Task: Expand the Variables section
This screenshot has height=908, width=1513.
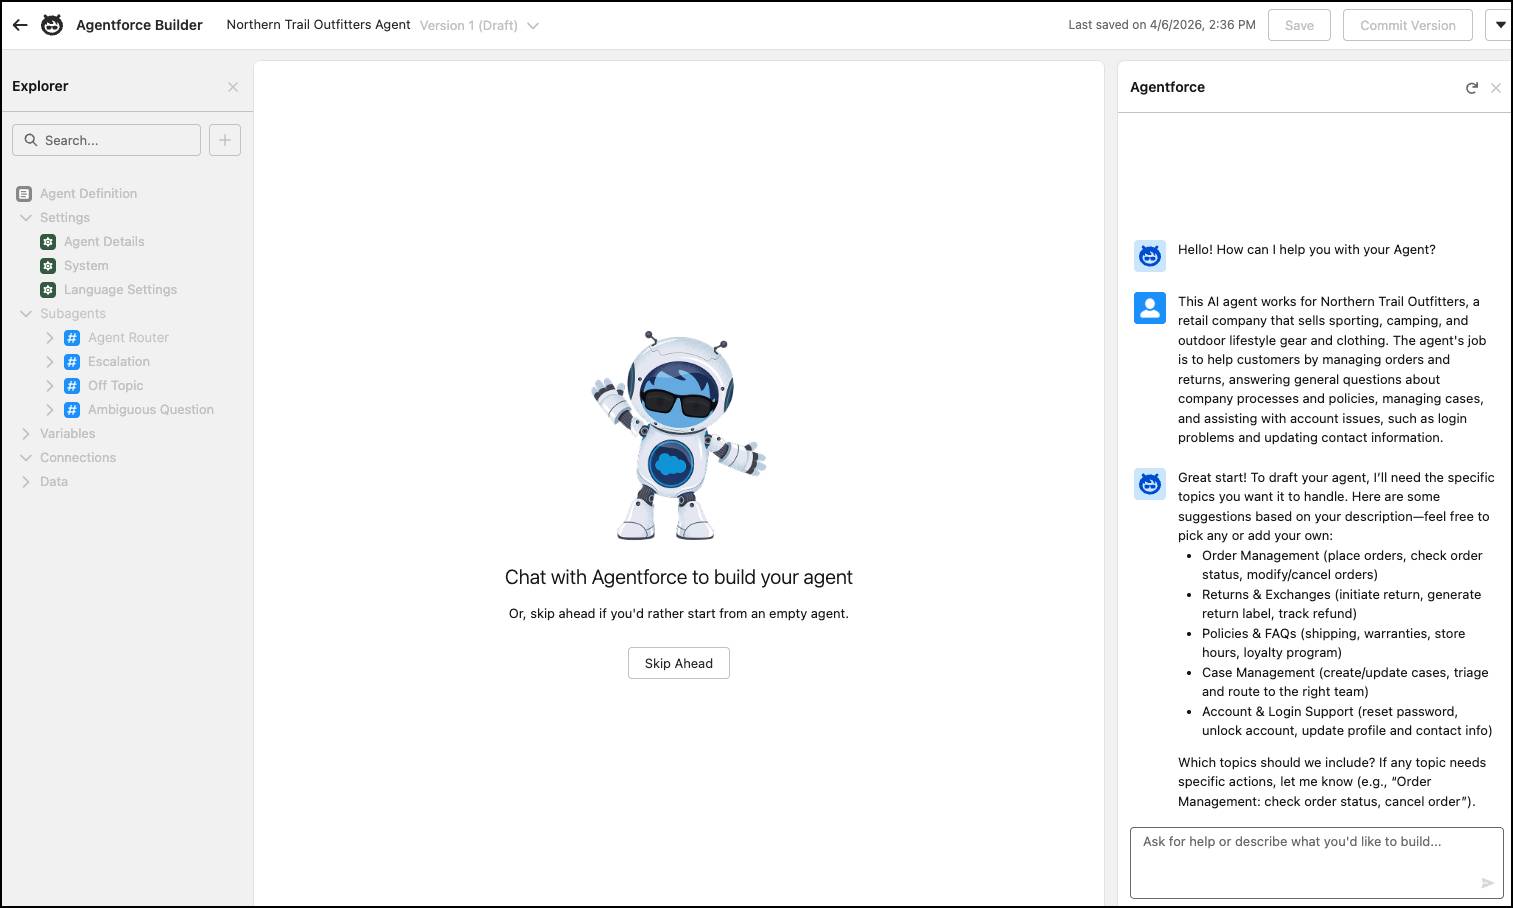Action: 26,434
